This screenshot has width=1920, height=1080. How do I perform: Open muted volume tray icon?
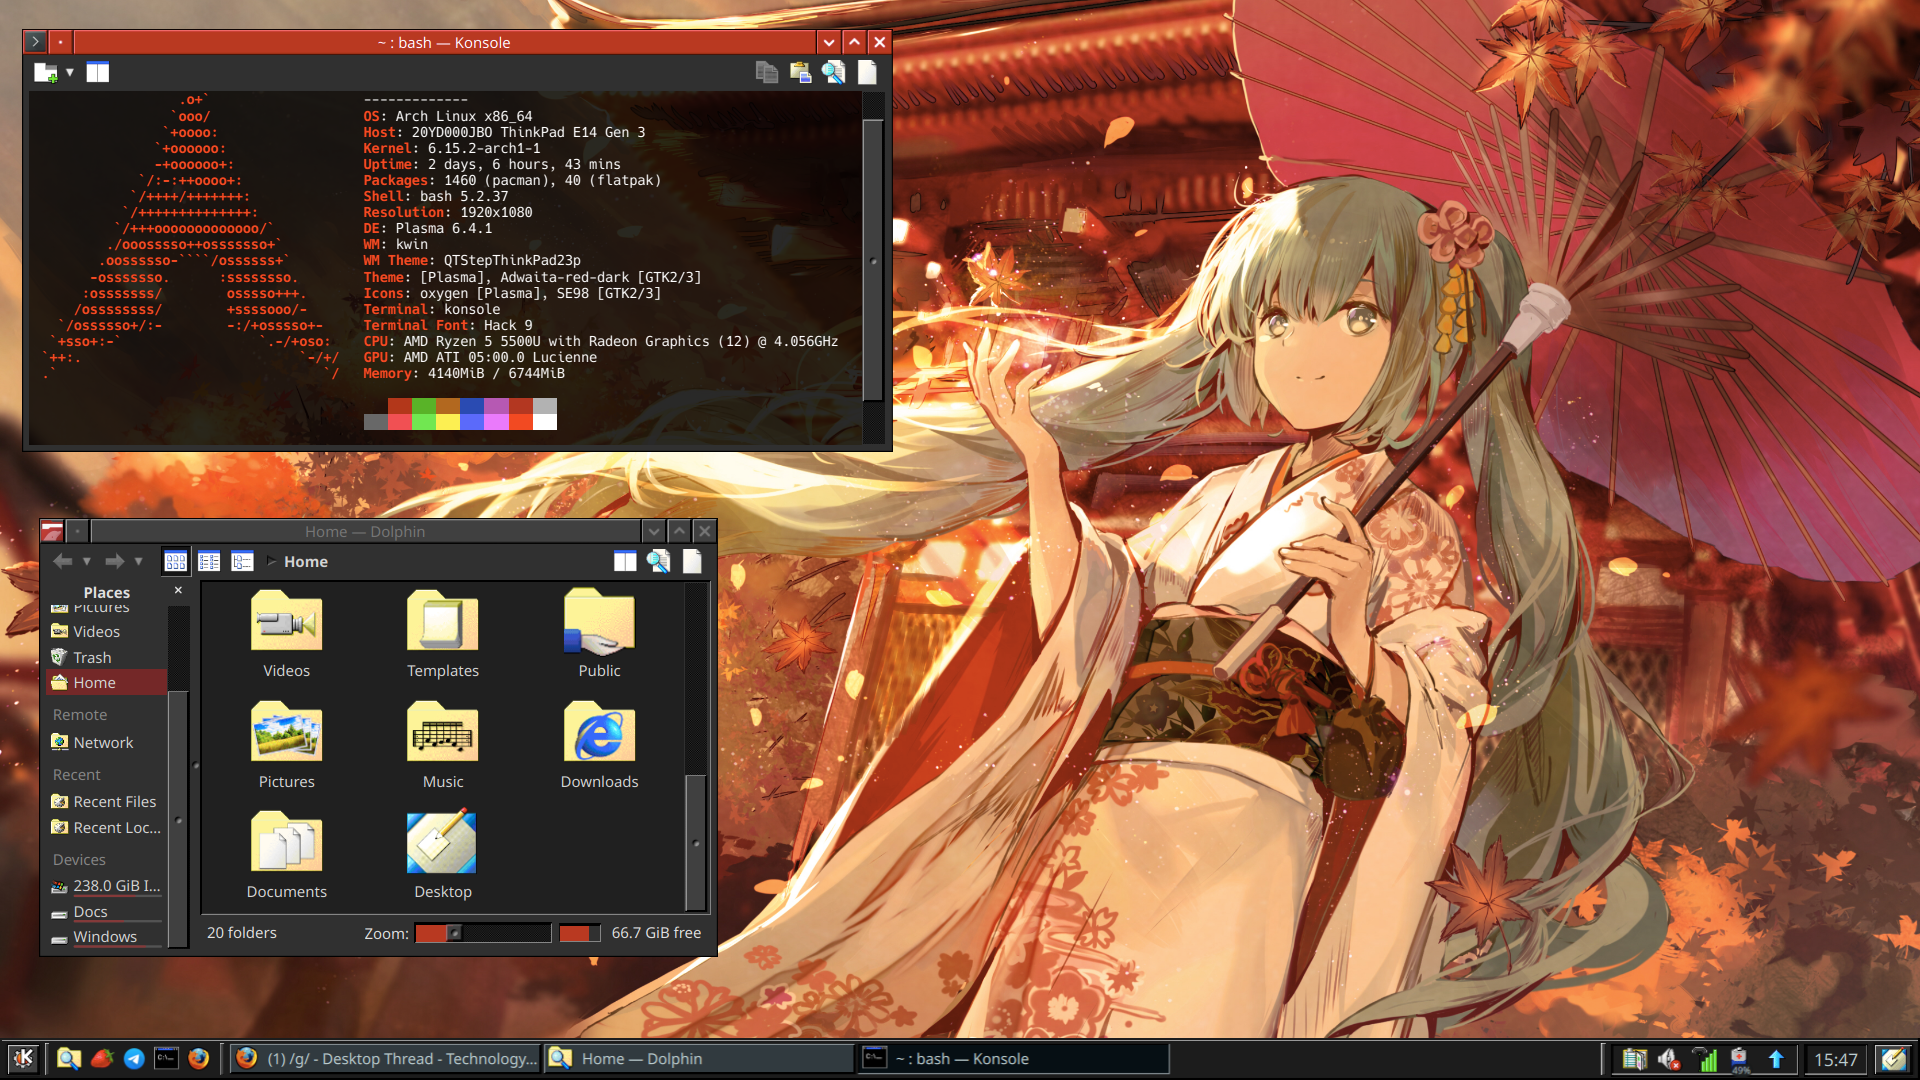click(1669, 1059)
